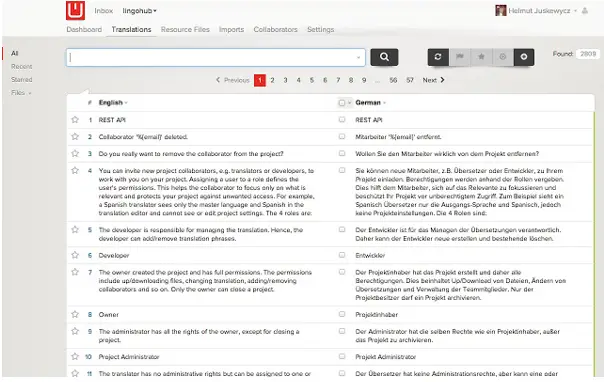Click the star toolbar icon

481,57
